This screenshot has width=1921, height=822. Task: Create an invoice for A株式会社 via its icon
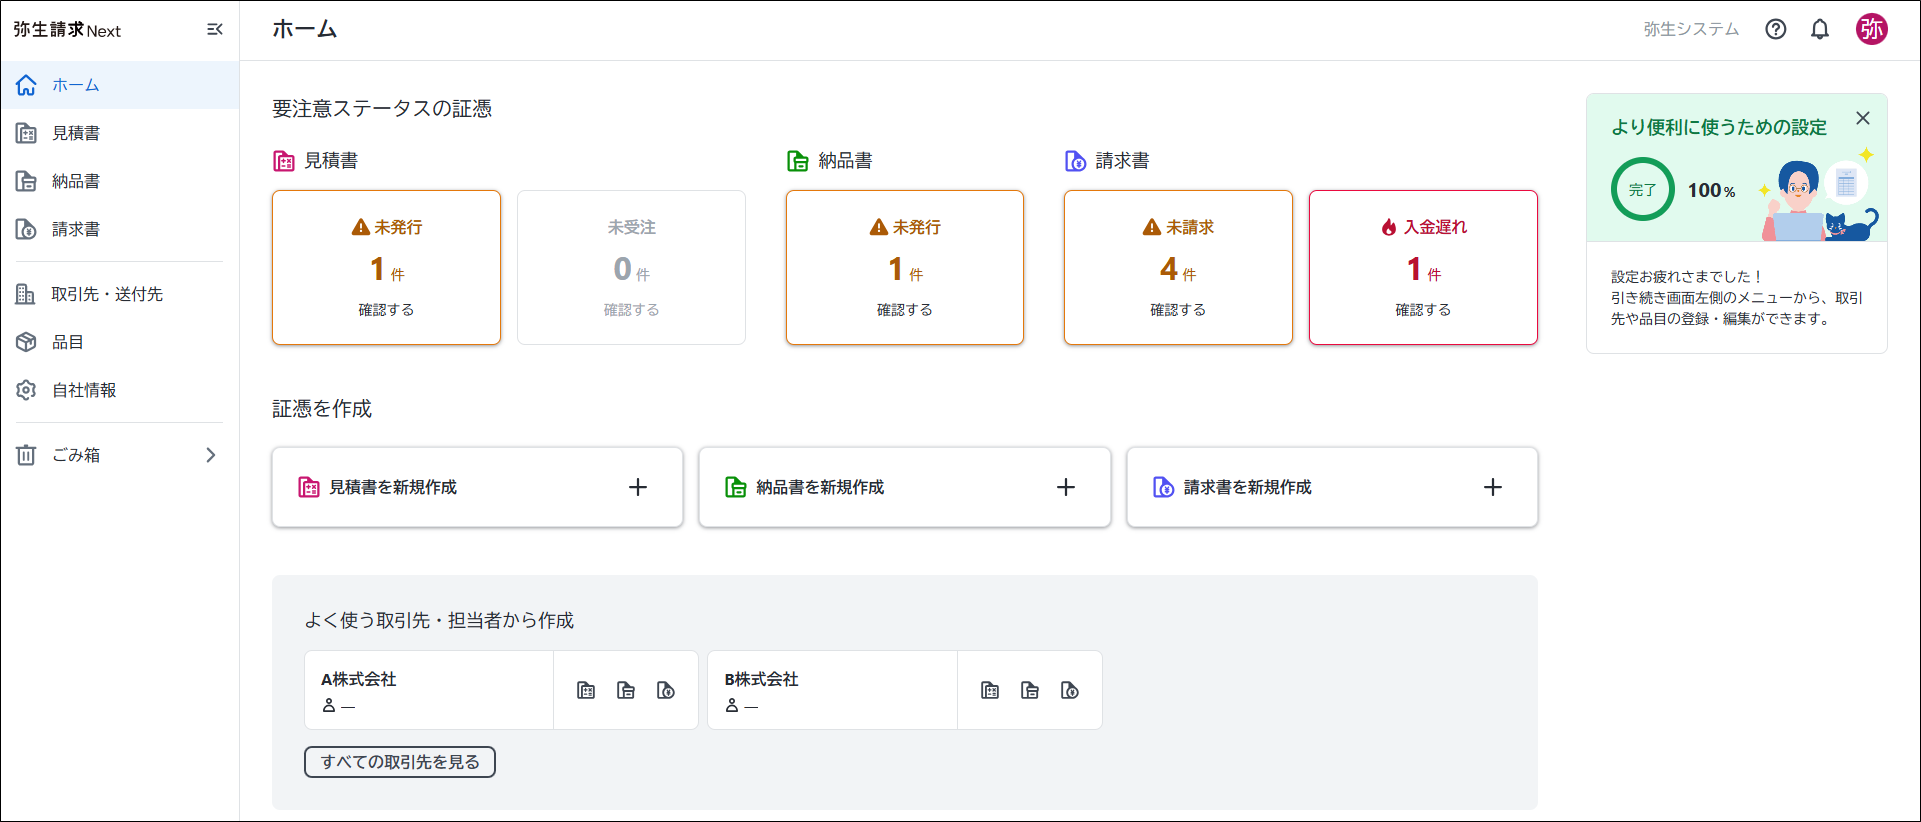tap(666, 691)
